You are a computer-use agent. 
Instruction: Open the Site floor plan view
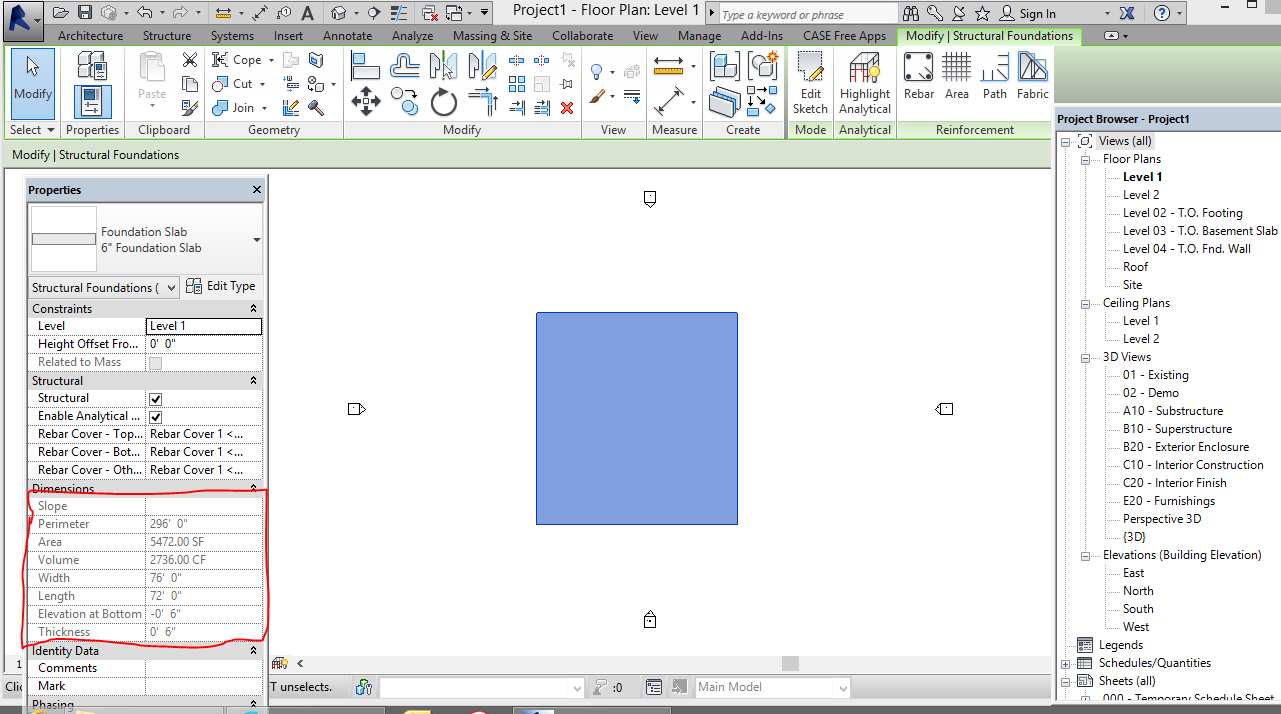pos(1132,285)
